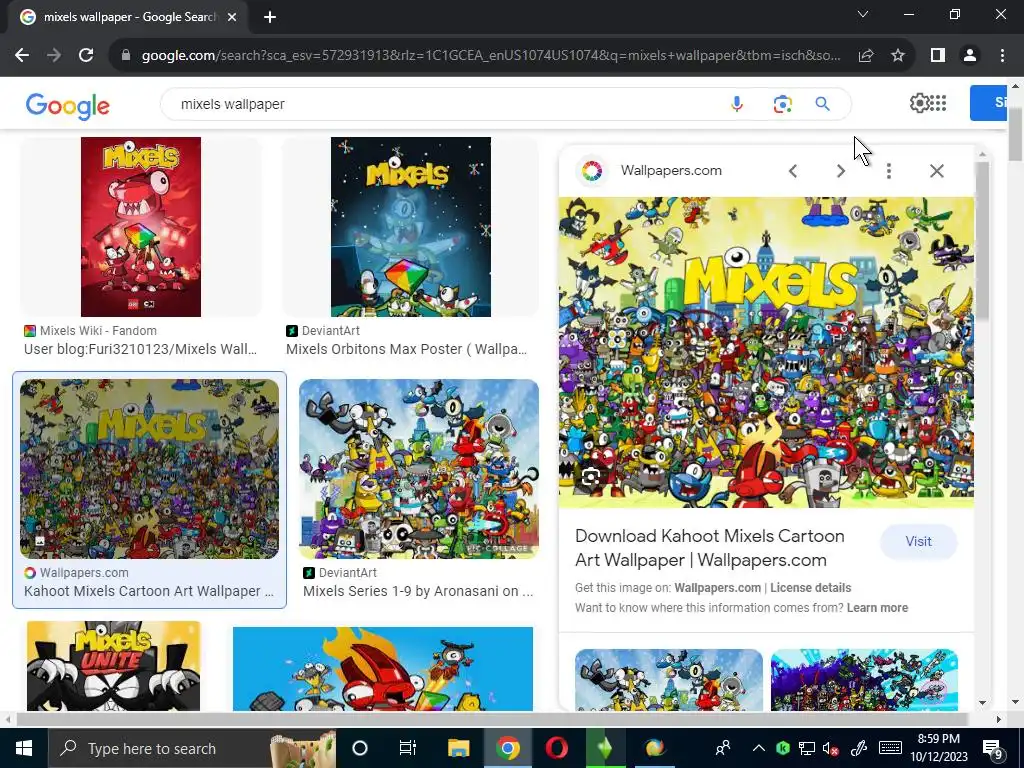The image size is (1024, 768).
Task: Open Google quick settings gear
Action: coord(919,103)
